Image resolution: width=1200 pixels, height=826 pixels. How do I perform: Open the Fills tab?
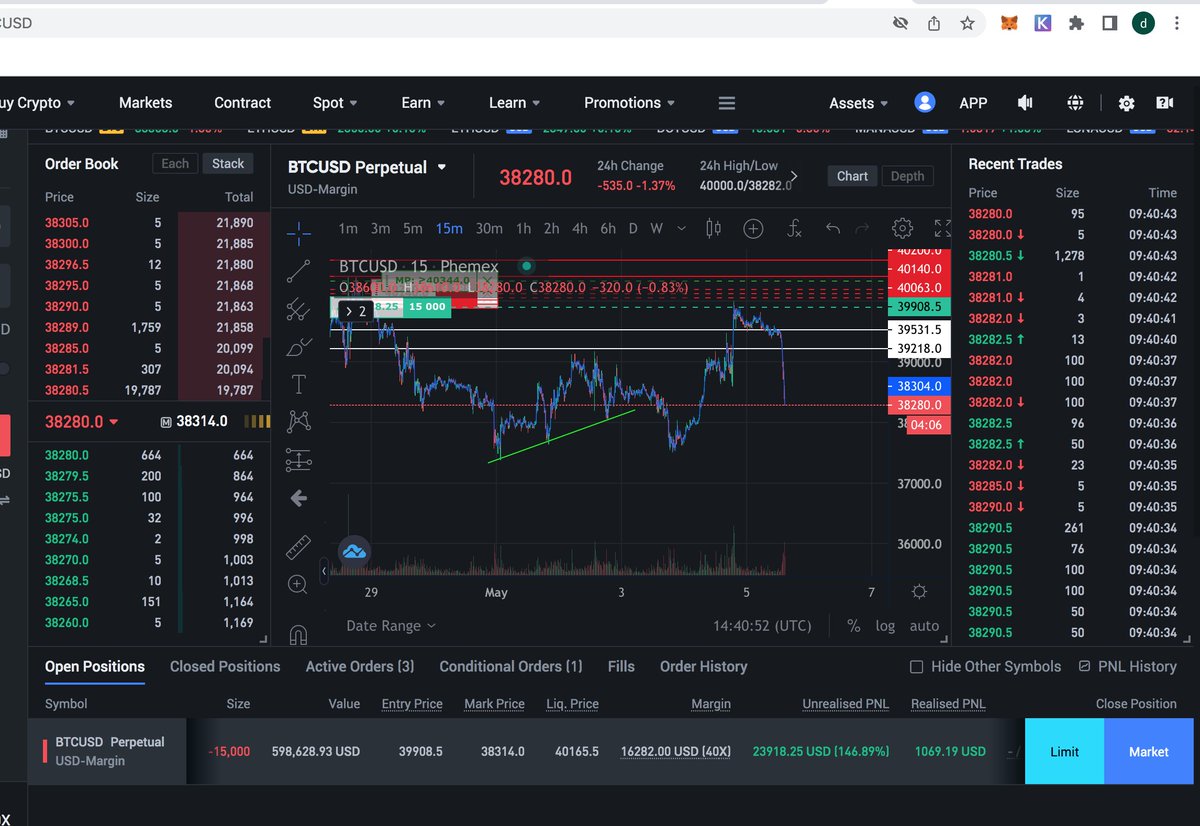click(x=621, y=666)
